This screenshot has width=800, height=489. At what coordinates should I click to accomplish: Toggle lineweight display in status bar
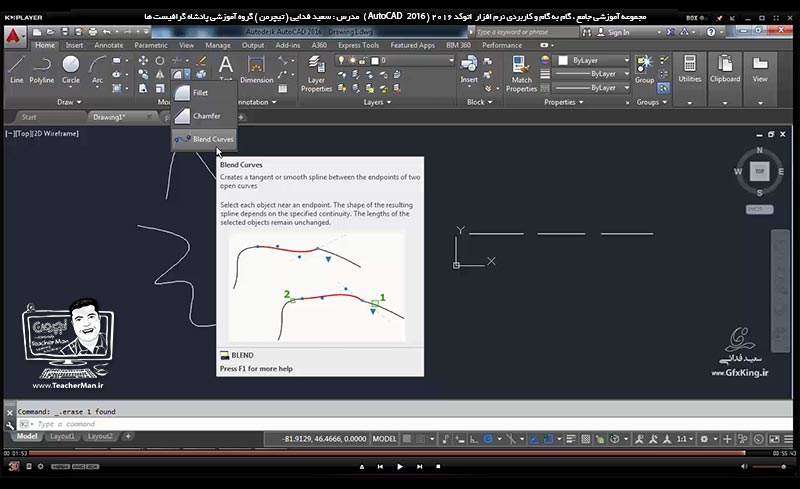pos(571,438)
